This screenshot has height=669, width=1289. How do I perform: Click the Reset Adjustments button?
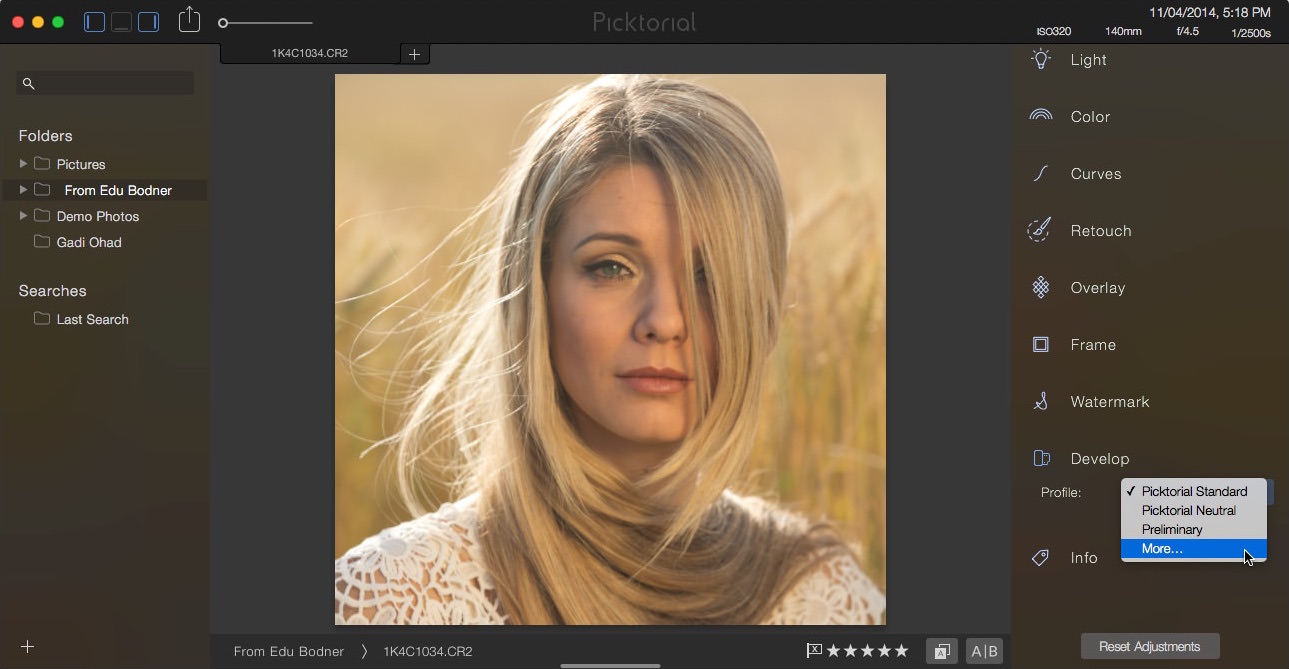coord(1150,646)
